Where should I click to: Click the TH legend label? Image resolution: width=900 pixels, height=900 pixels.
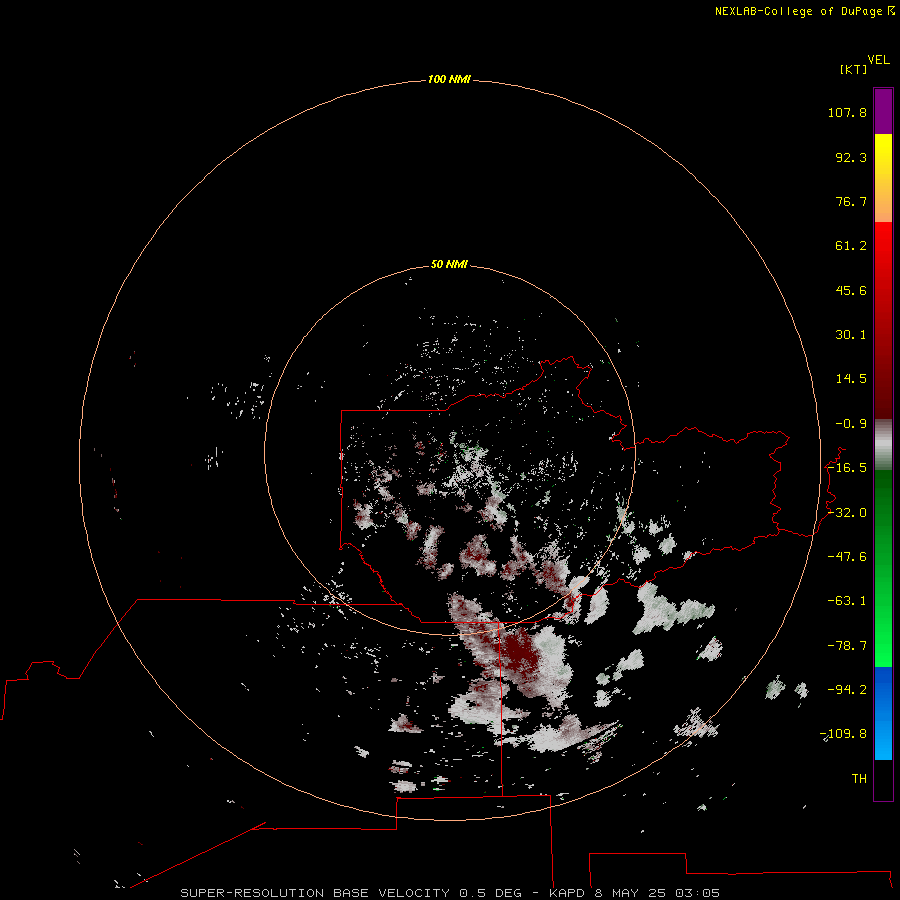coord(859,779)
